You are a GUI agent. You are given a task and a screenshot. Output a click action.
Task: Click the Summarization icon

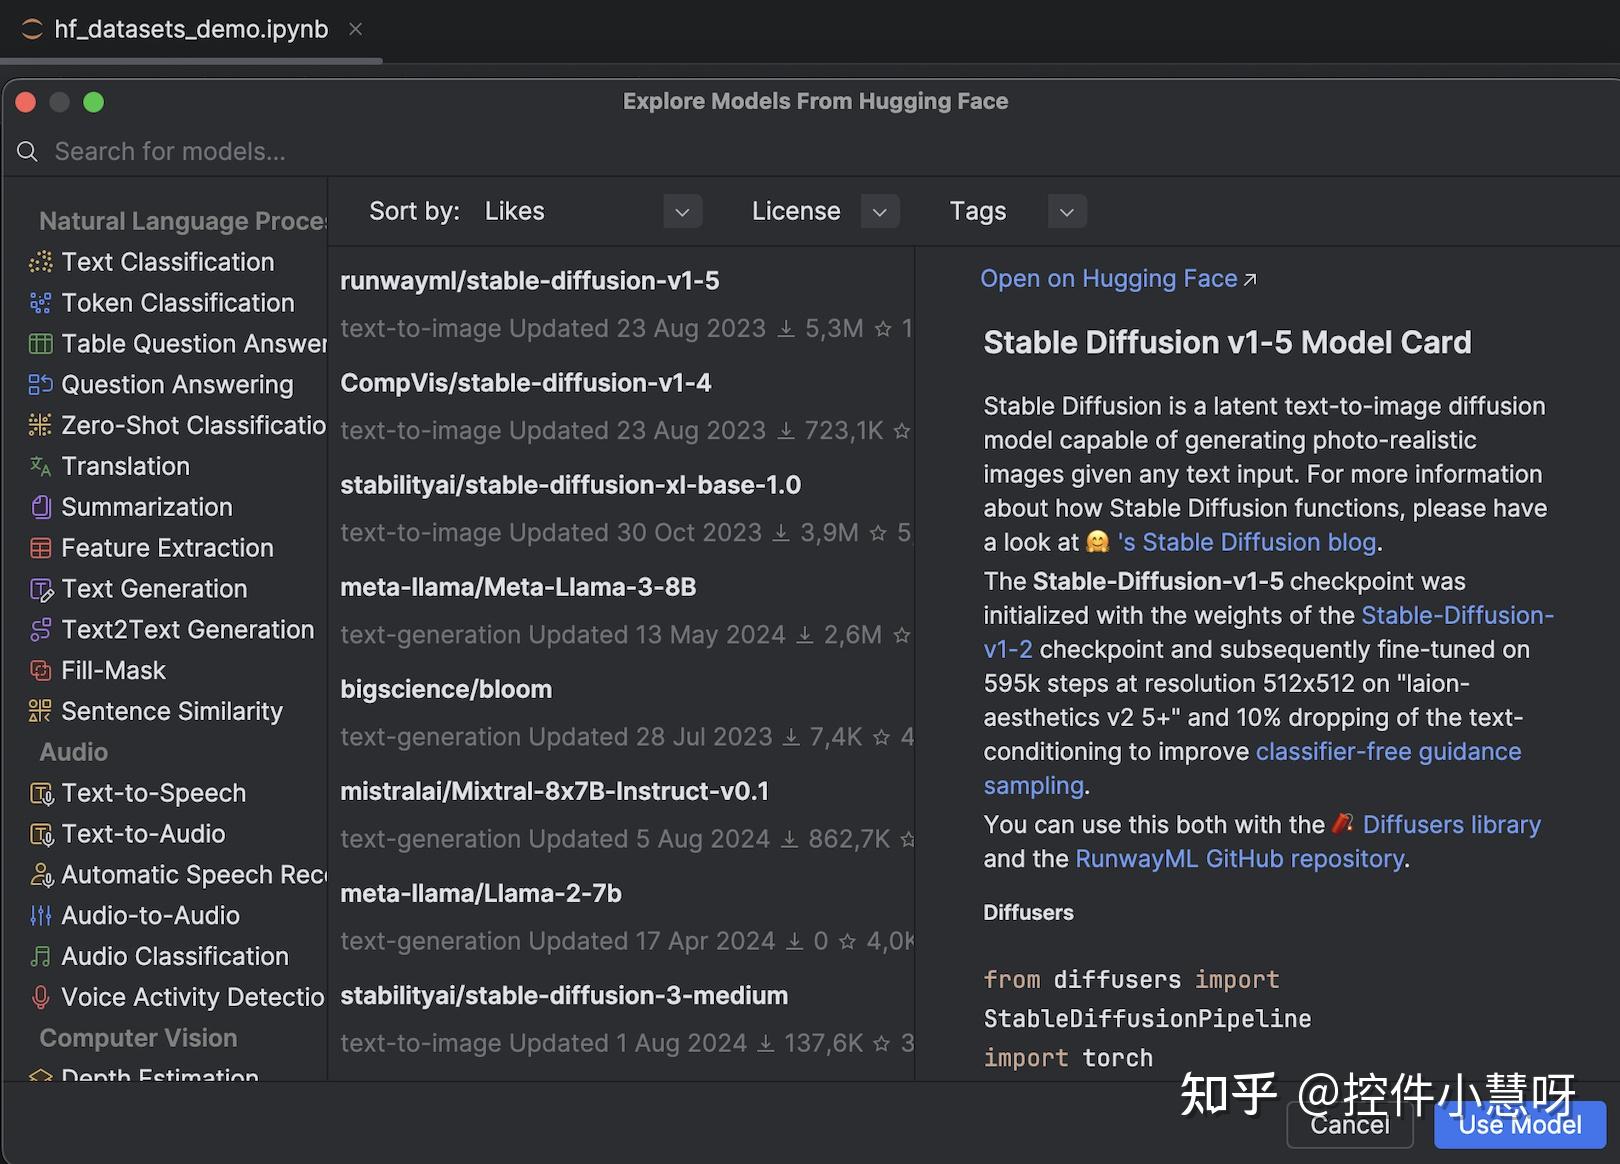[40, 507]
